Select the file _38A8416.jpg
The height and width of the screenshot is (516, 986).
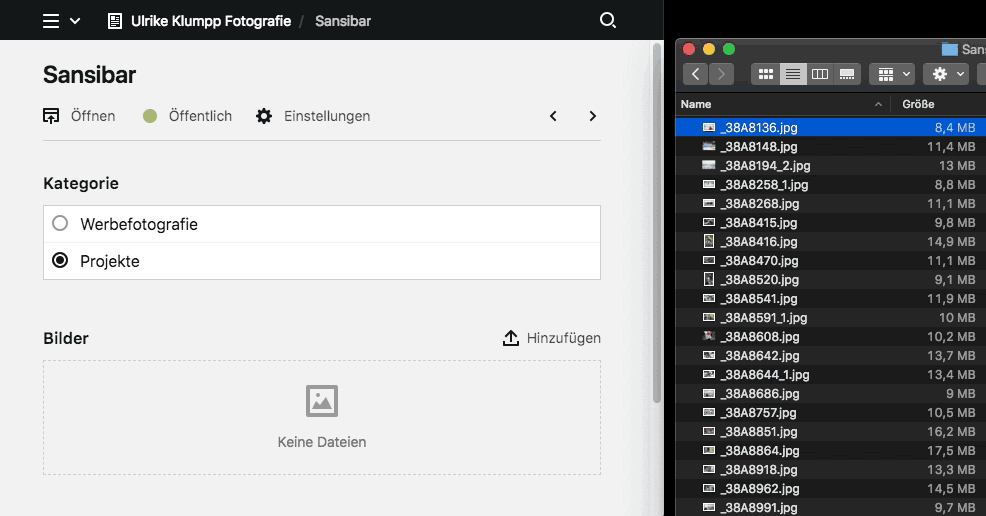click(x=758, y=242)
